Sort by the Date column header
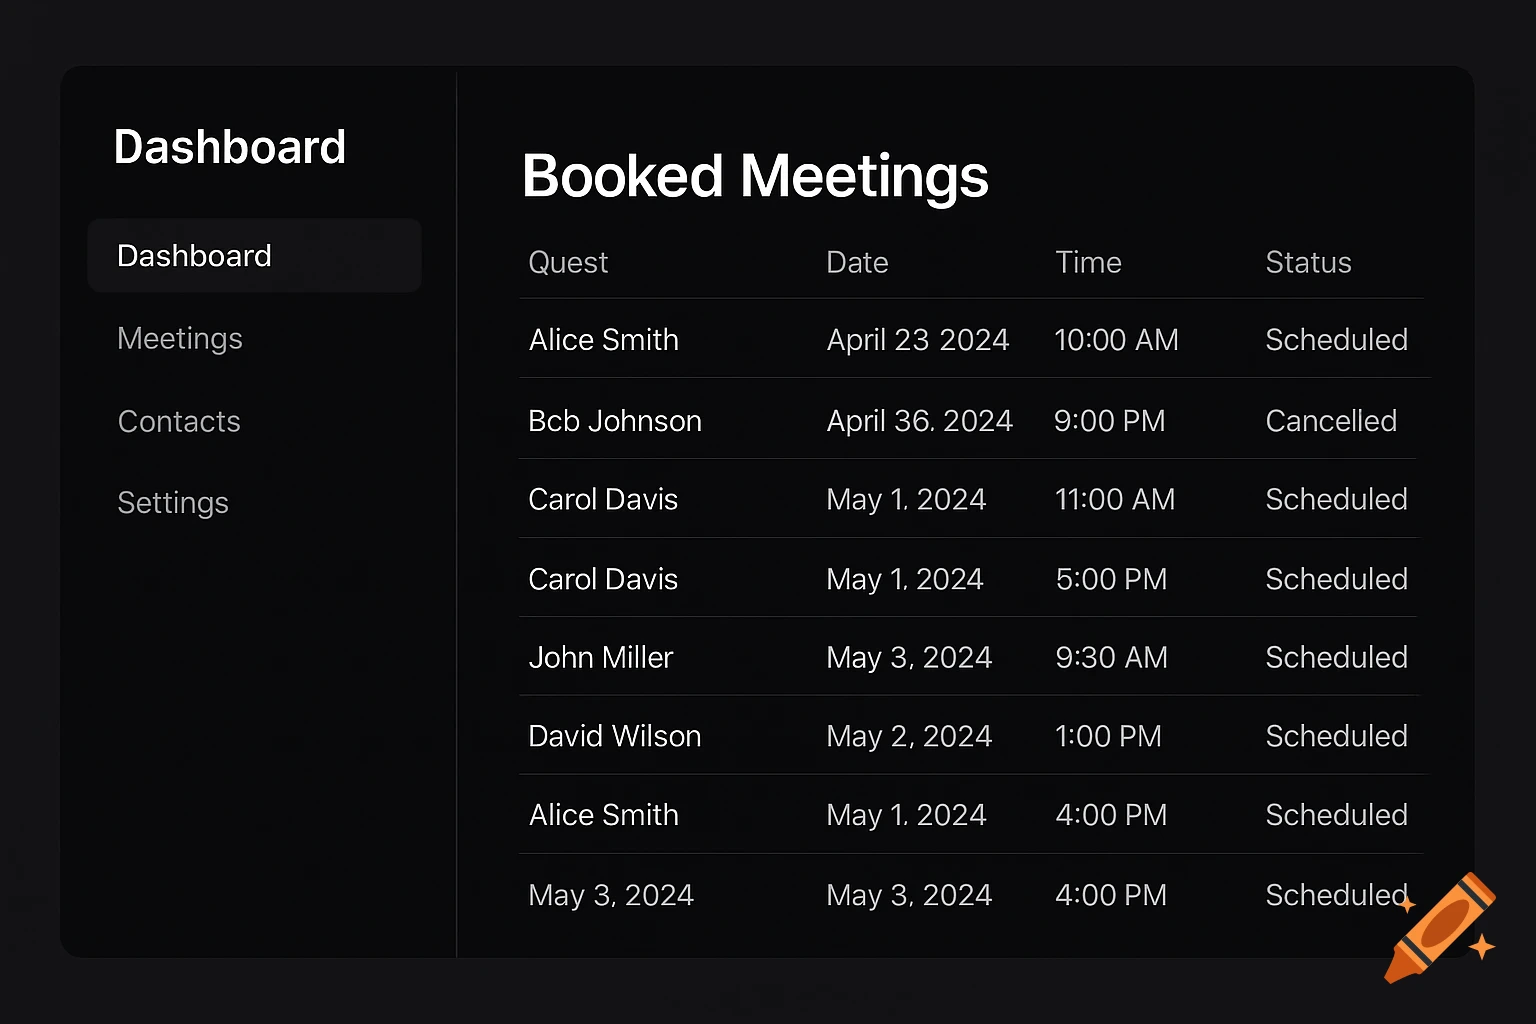1536x1024 pixels. coord(857,262)
